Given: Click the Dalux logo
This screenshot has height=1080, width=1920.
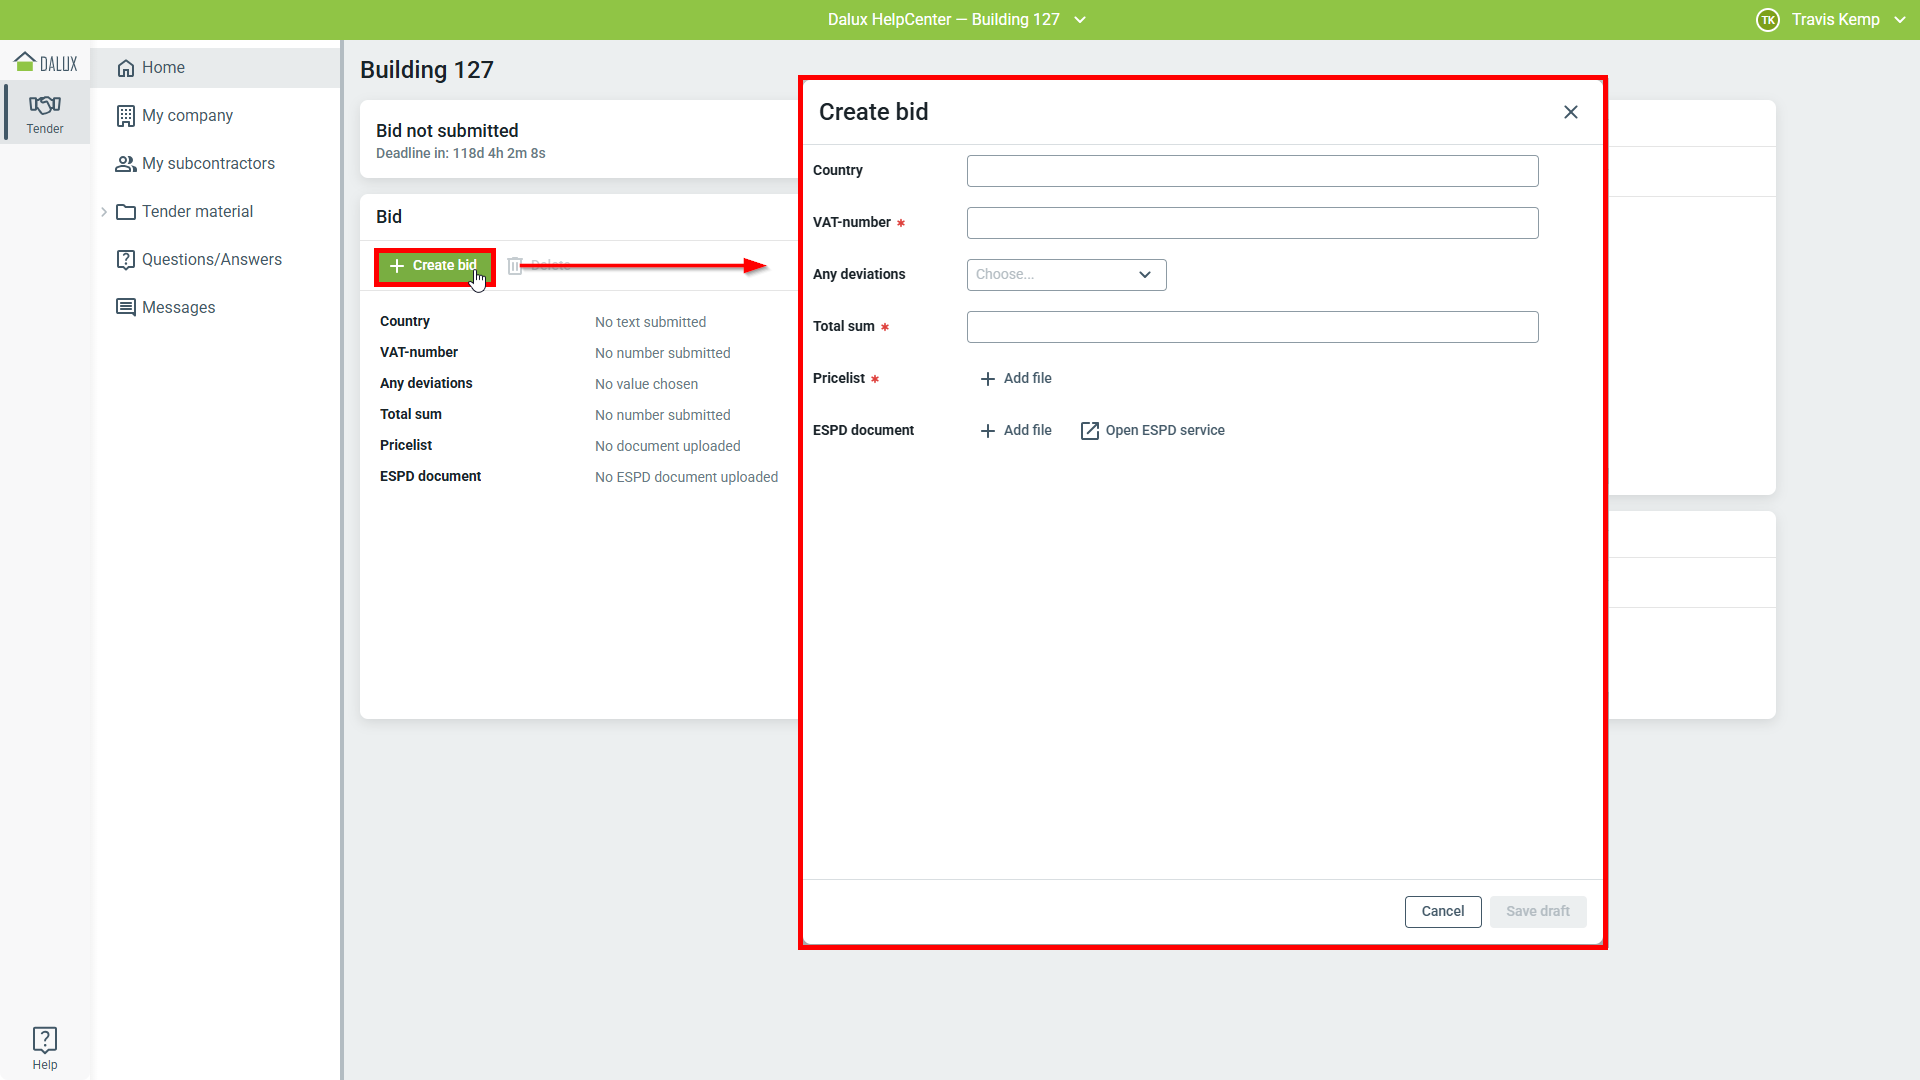Looking at the screenshot, I should pos(46,63).
